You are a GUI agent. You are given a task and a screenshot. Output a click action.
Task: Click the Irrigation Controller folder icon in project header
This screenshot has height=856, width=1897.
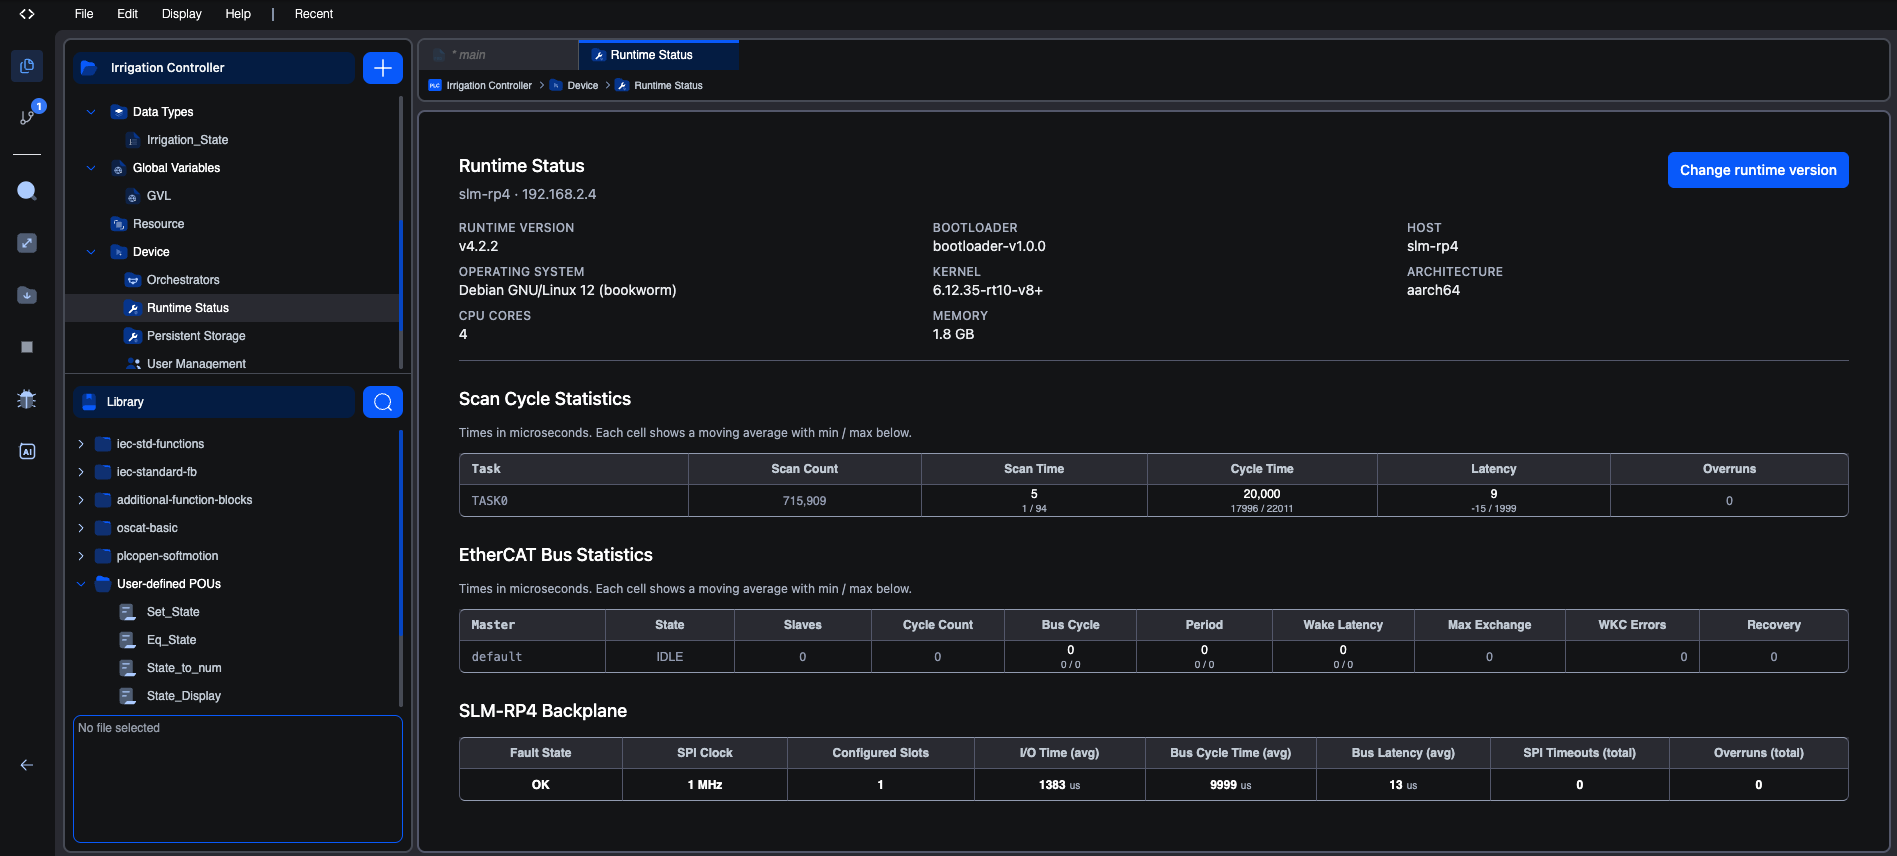(89, 68)
